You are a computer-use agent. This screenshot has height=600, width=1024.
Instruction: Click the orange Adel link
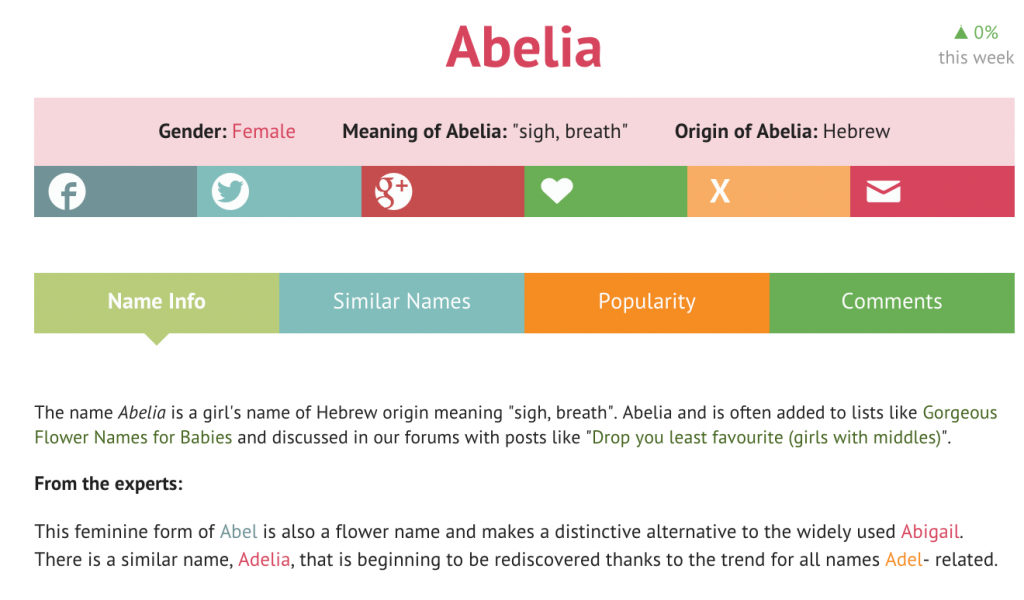point(903,560)
